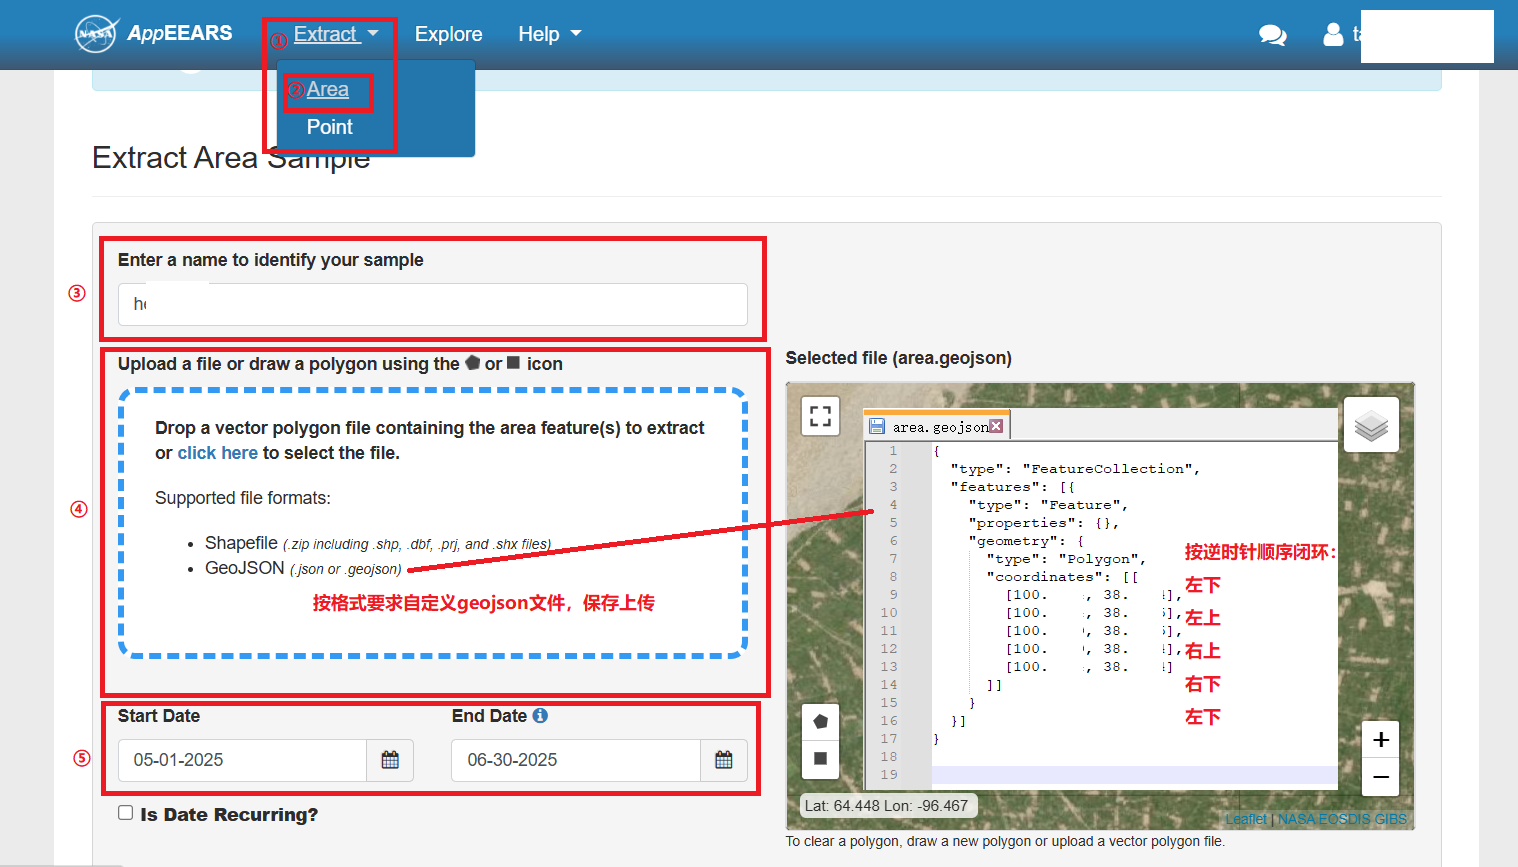Zoom in on the map
1518x867 pixels.
(x=1381, y=740)
